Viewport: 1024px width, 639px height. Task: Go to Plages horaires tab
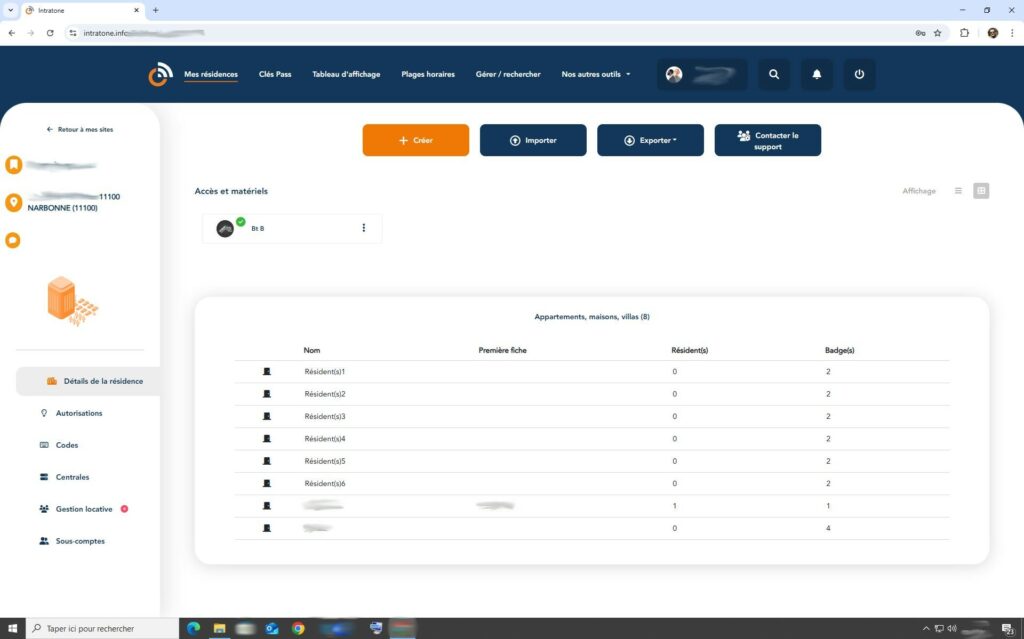pyautogui.click(x=428, y=74)
